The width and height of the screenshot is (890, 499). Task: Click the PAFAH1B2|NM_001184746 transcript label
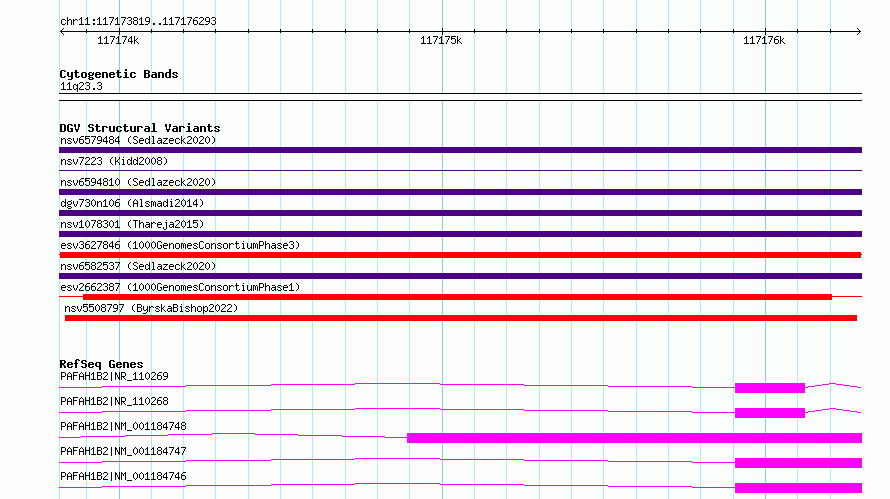pos(123,476)
